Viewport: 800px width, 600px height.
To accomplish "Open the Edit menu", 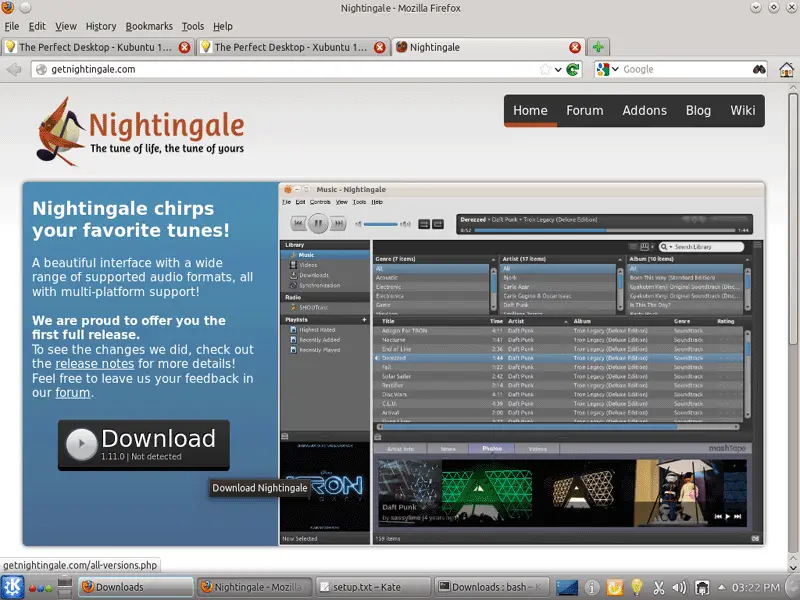I will pyautogui.click(x=37, y=26).
